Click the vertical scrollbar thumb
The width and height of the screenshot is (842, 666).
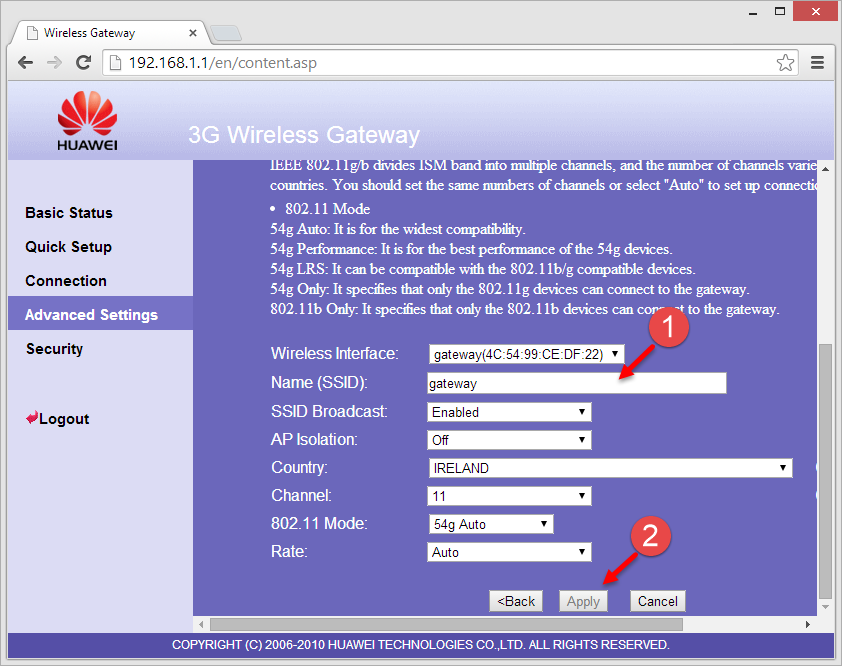[825, 471]
